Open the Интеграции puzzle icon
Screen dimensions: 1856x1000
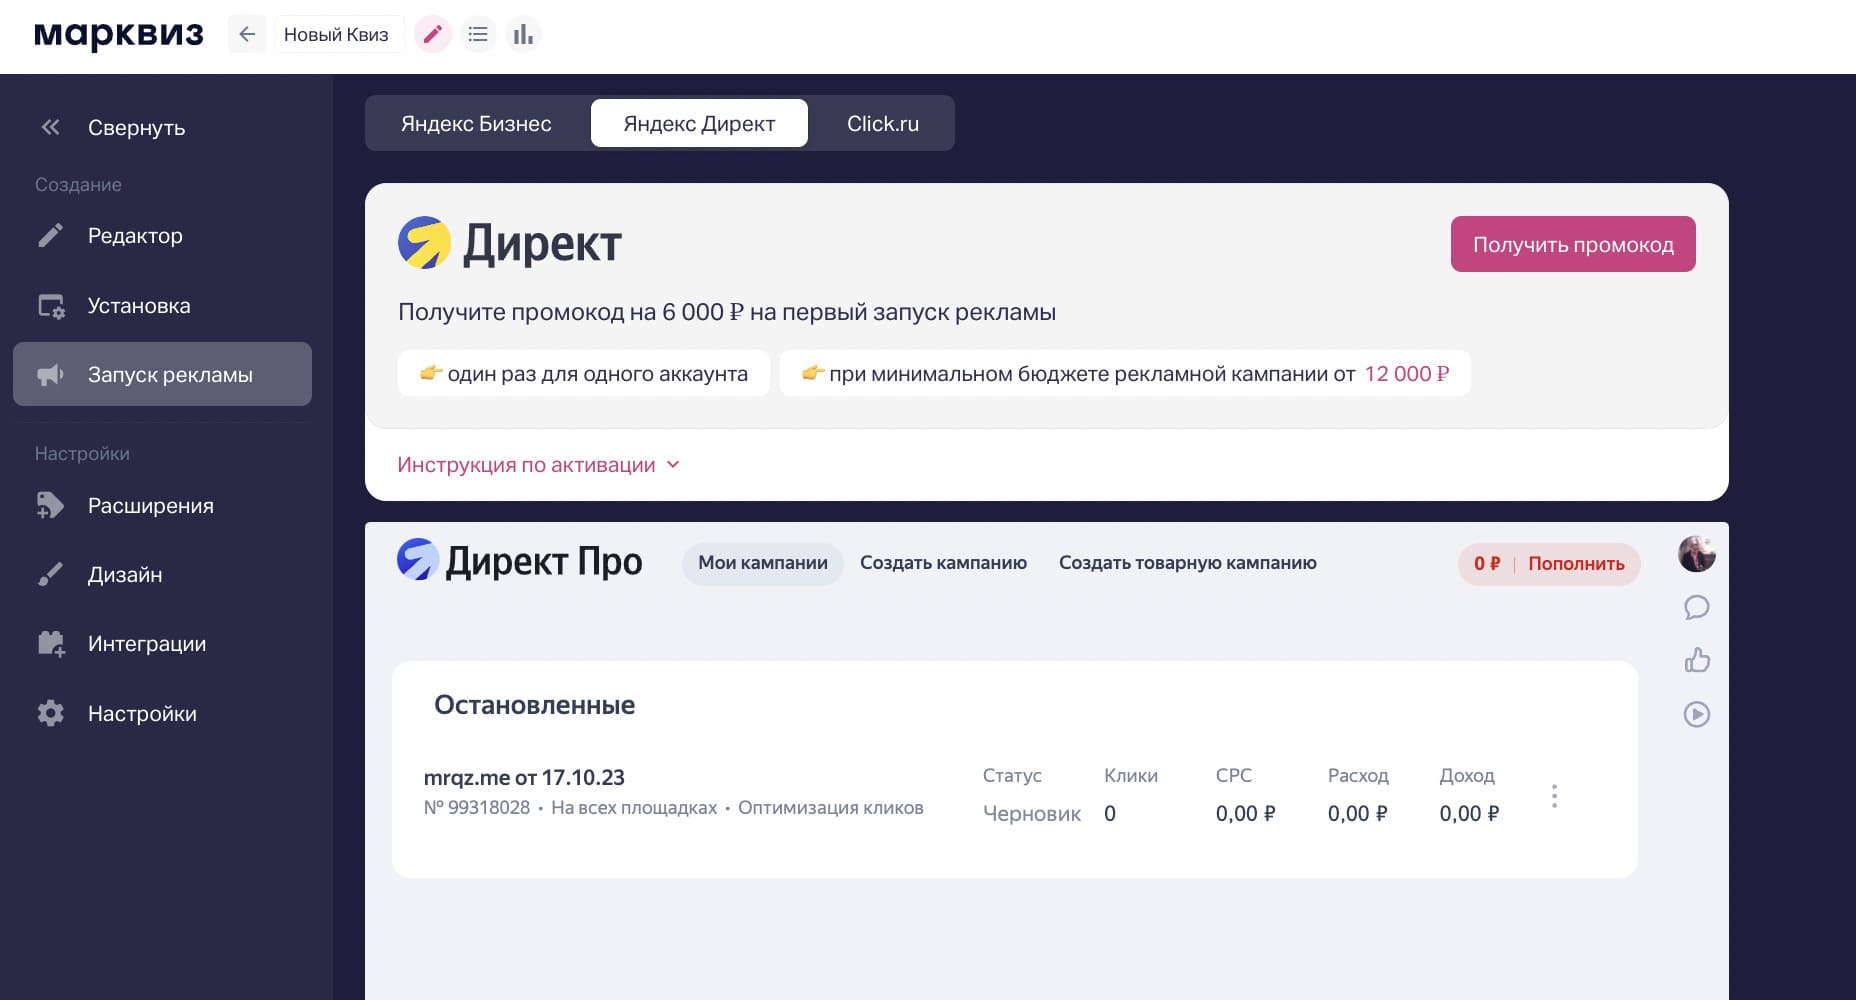click(50, 644)
